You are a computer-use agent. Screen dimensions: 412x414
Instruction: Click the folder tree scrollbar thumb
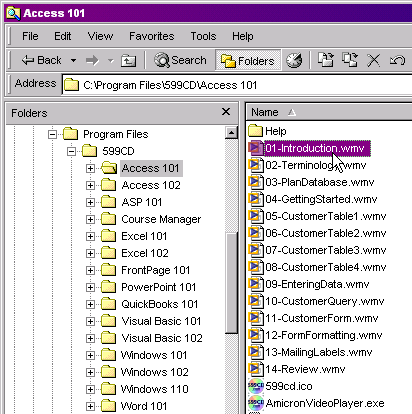click(x=231, y=283)
